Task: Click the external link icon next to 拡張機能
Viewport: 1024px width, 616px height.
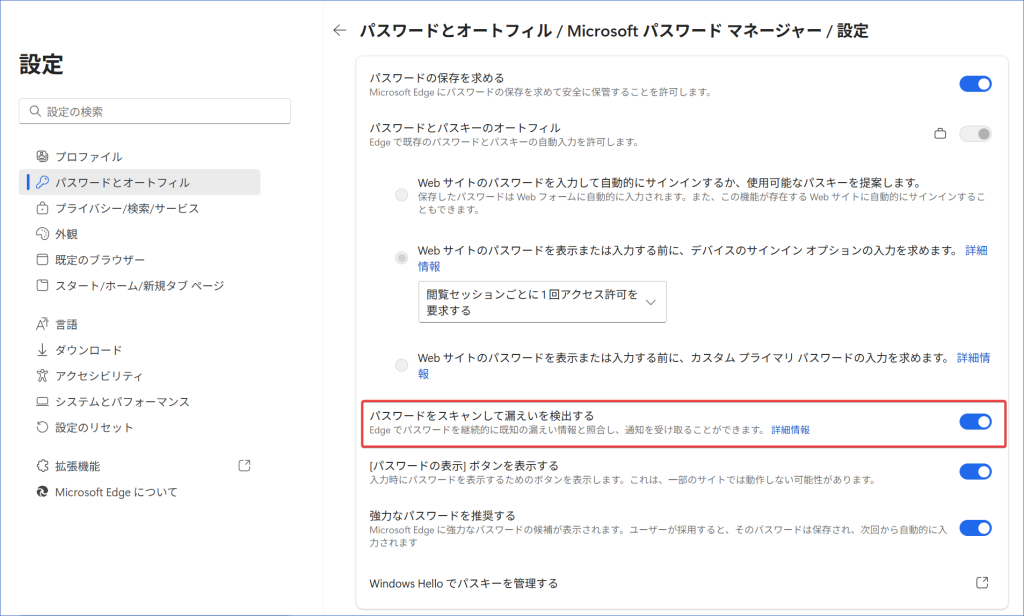Action: click(244, 466)
